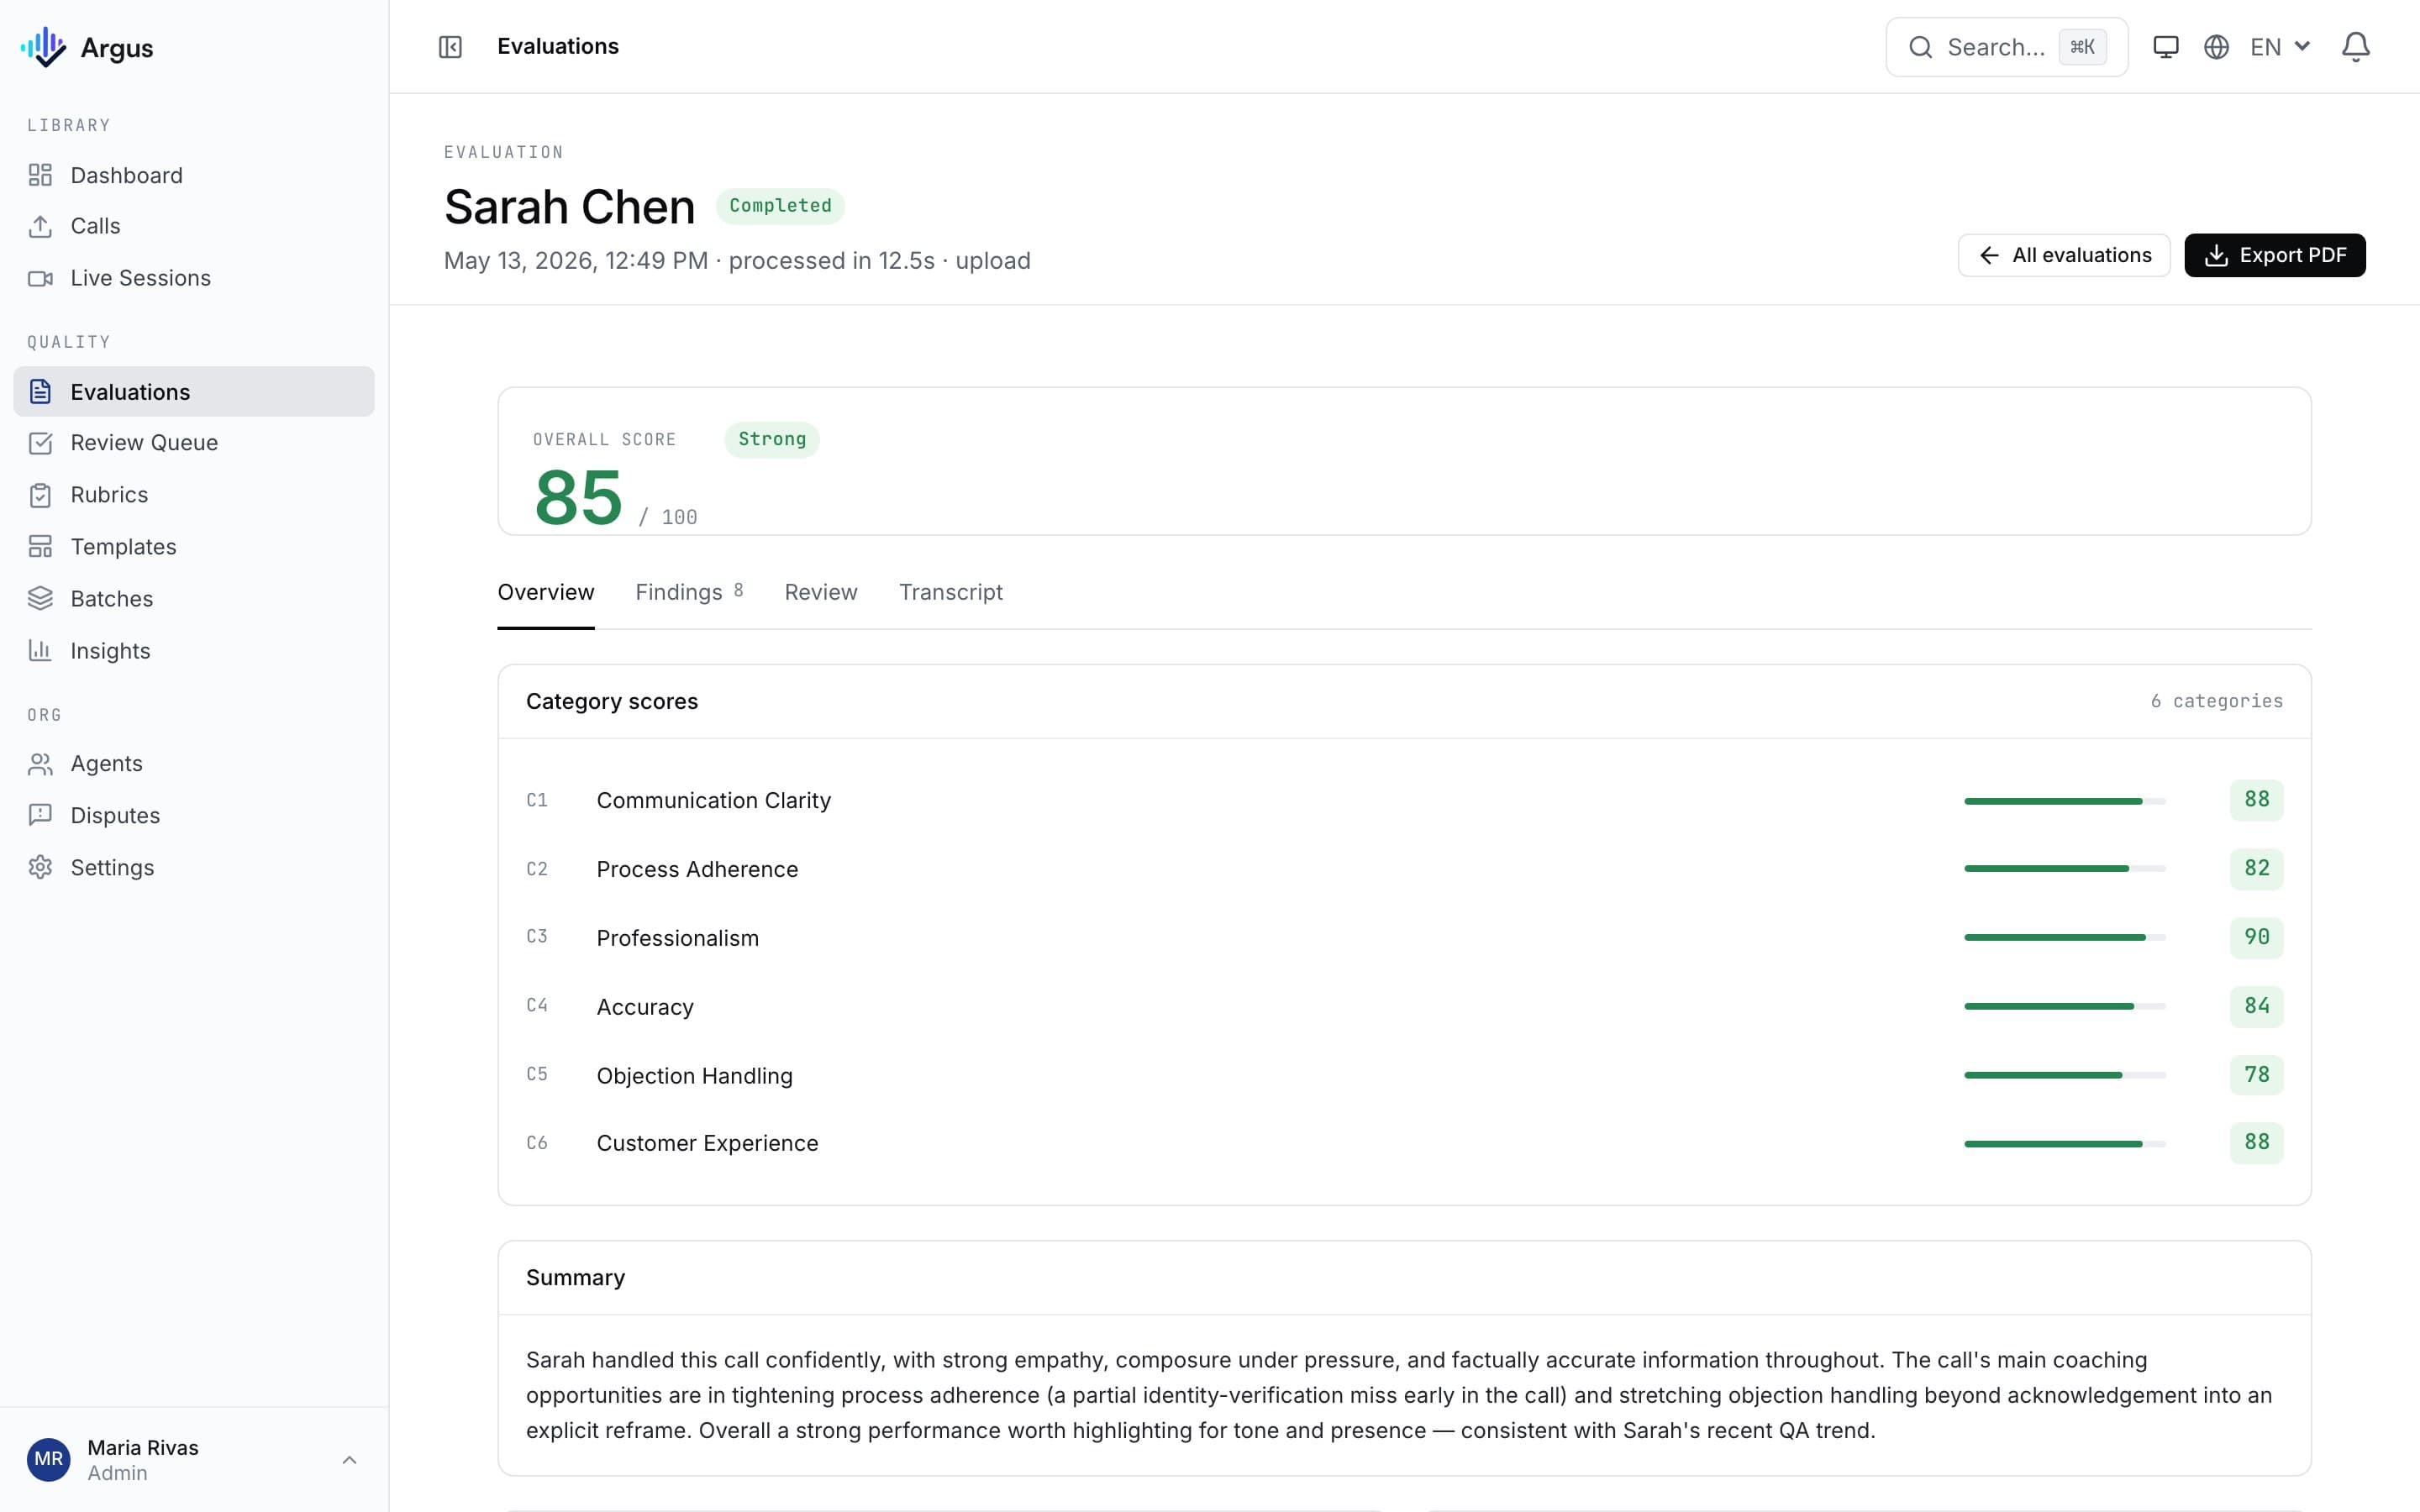Open Dashboard in the sidebar menu
This screenshot has height=1512, width=2420.
[x=194, y=175]
